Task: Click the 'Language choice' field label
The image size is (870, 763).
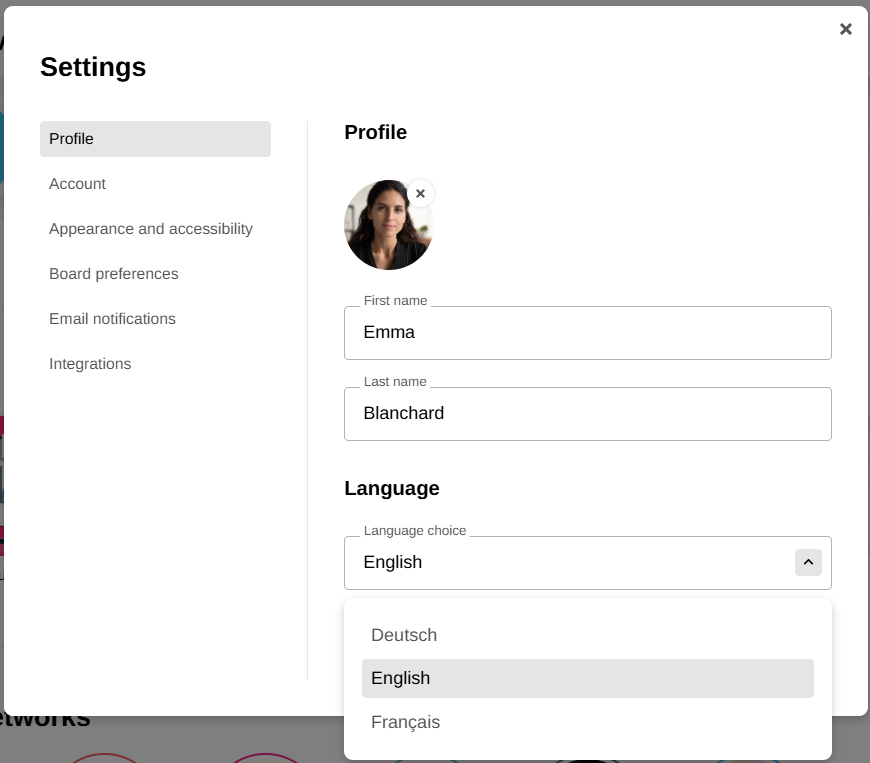Action: 415,531
